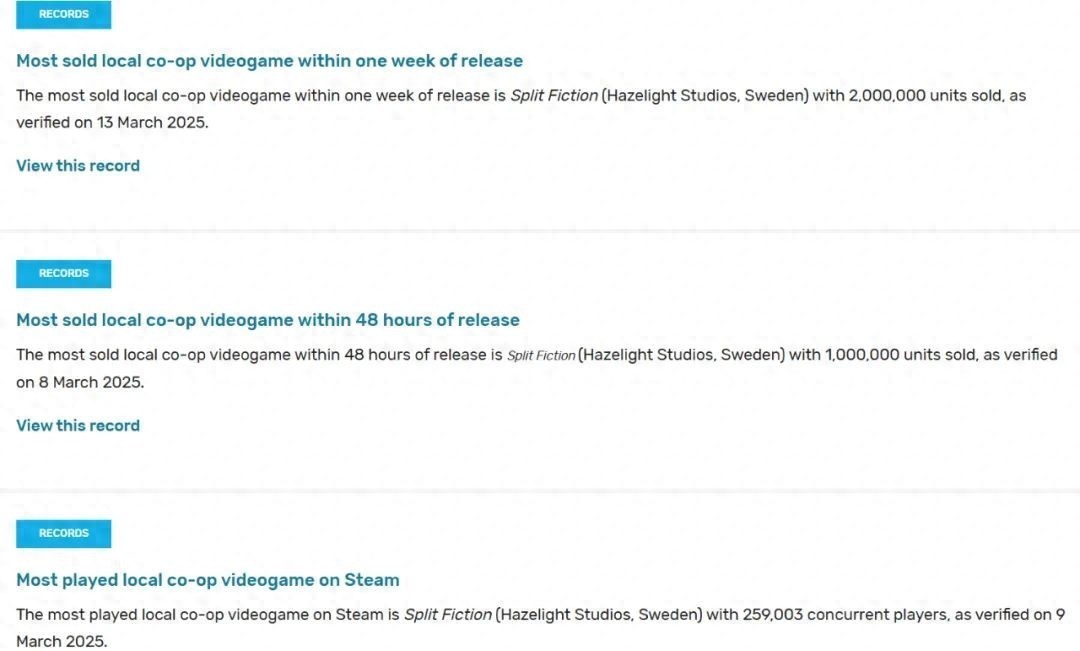Click '(Hazelight Studios, Sweden)' in one week record

705,96
